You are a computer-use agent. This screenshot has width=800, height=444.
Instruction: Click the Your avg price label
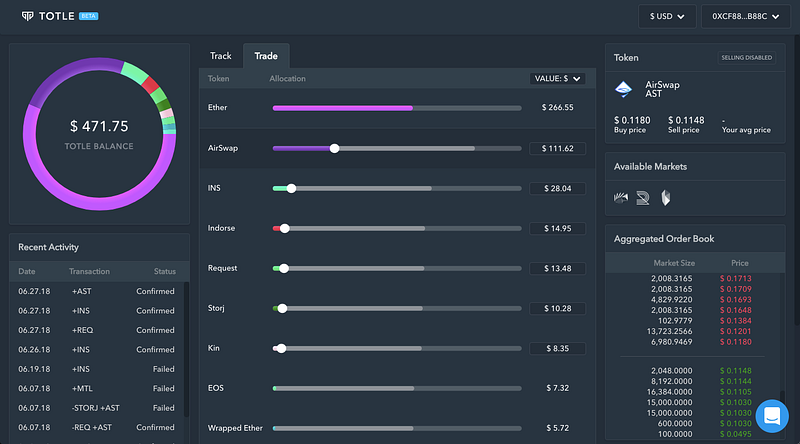pyautogui.click(x=746, y=130)
